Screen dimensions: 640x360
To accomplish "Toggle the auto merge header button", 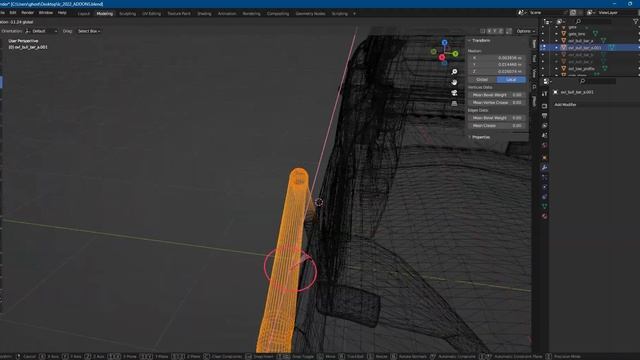I will (x=509, y=31).
